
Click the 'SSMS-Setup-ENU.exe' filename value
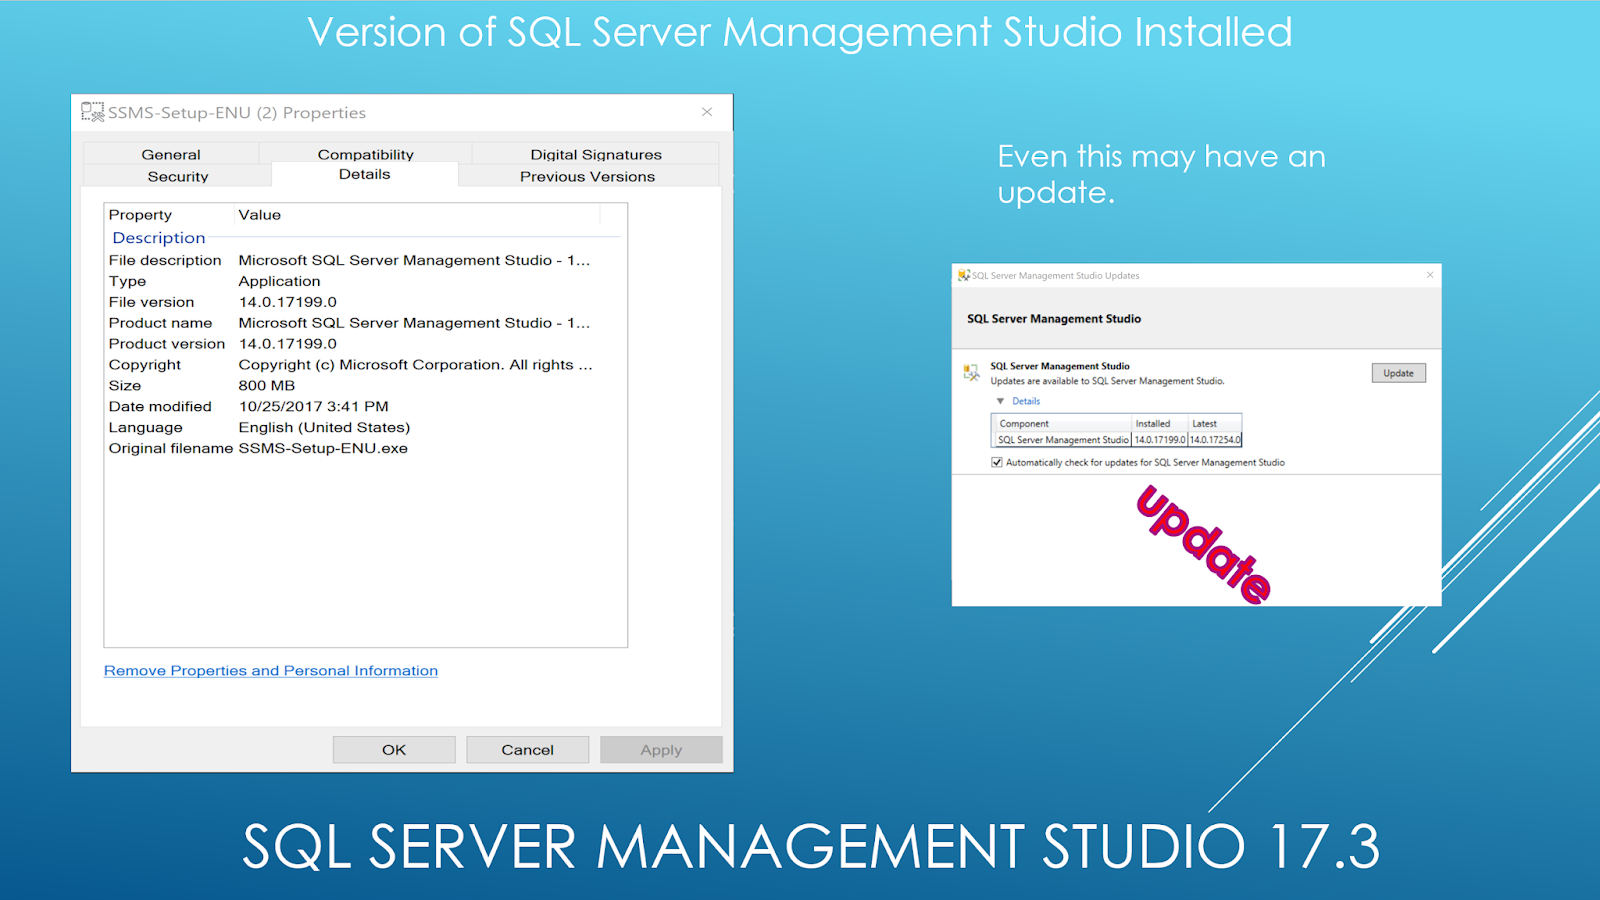click(x=323, y=449)
